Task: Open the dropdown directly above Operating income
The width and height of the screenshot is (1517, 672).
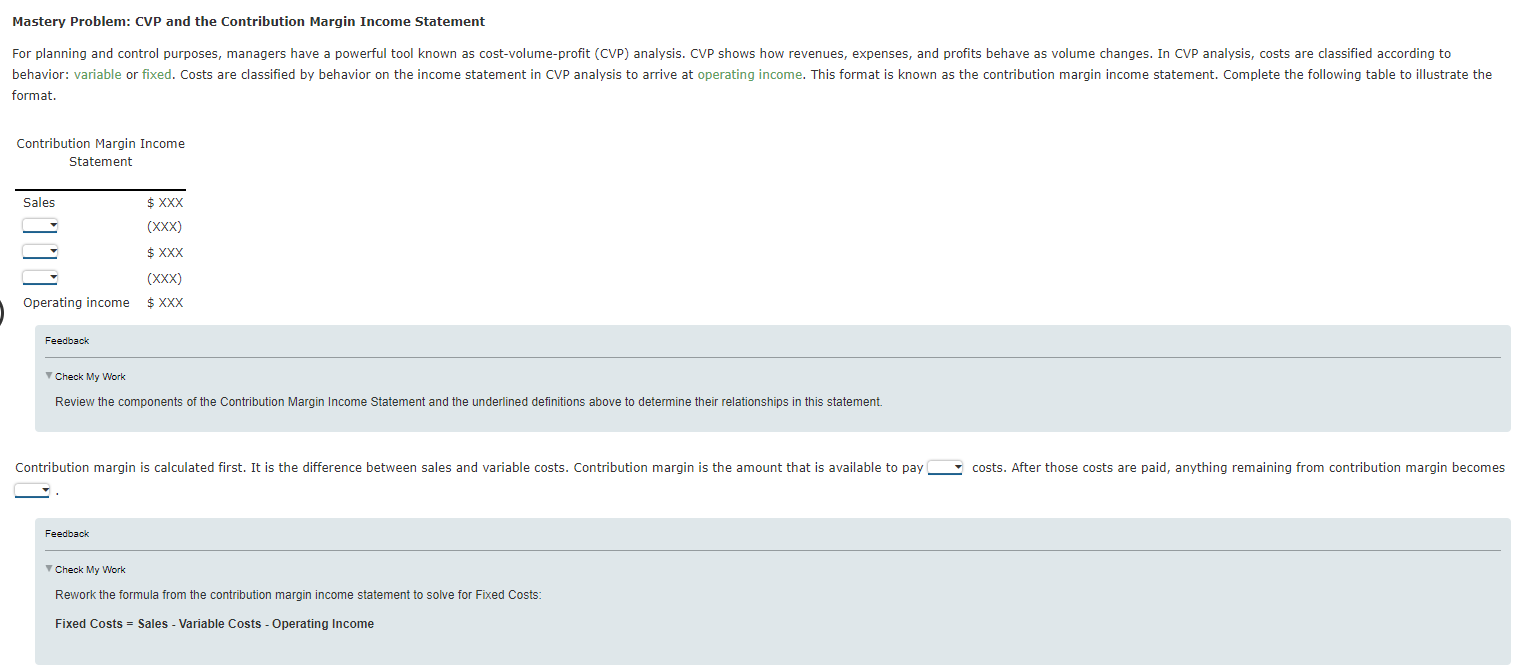Action: coord(40,277)
